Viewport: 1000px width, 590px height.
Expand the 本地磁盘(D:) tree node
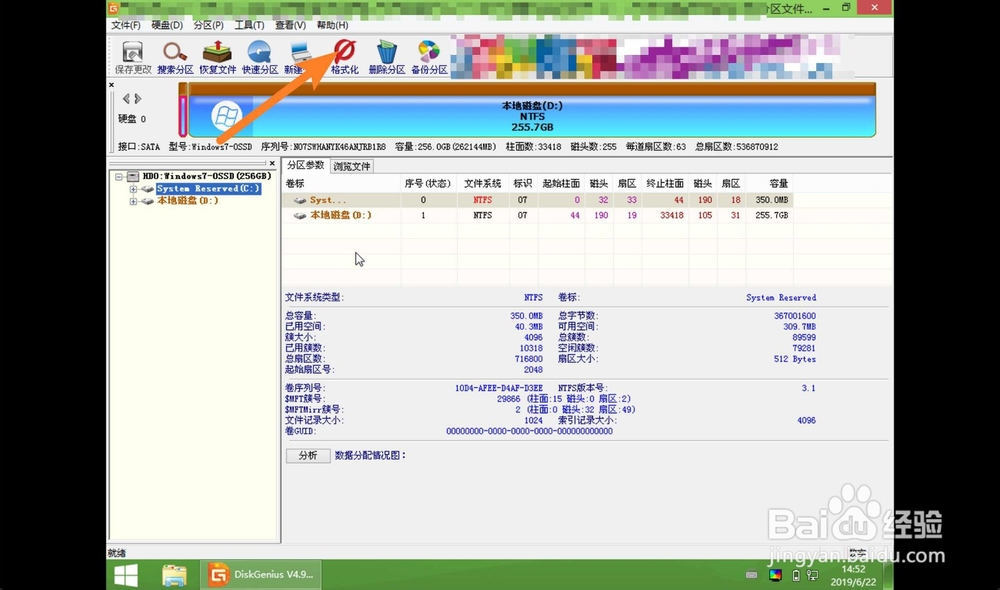click(x=133, y=201)
